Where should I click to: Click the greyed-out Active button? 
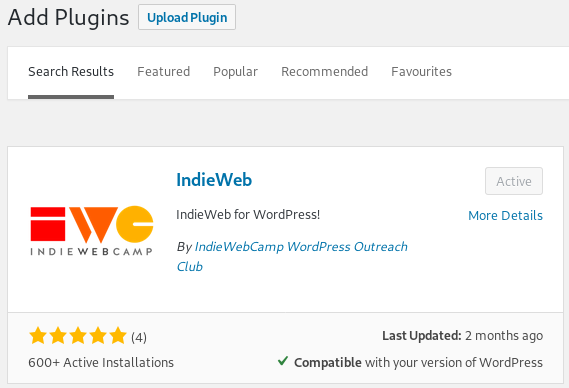[x=514, y=181]
